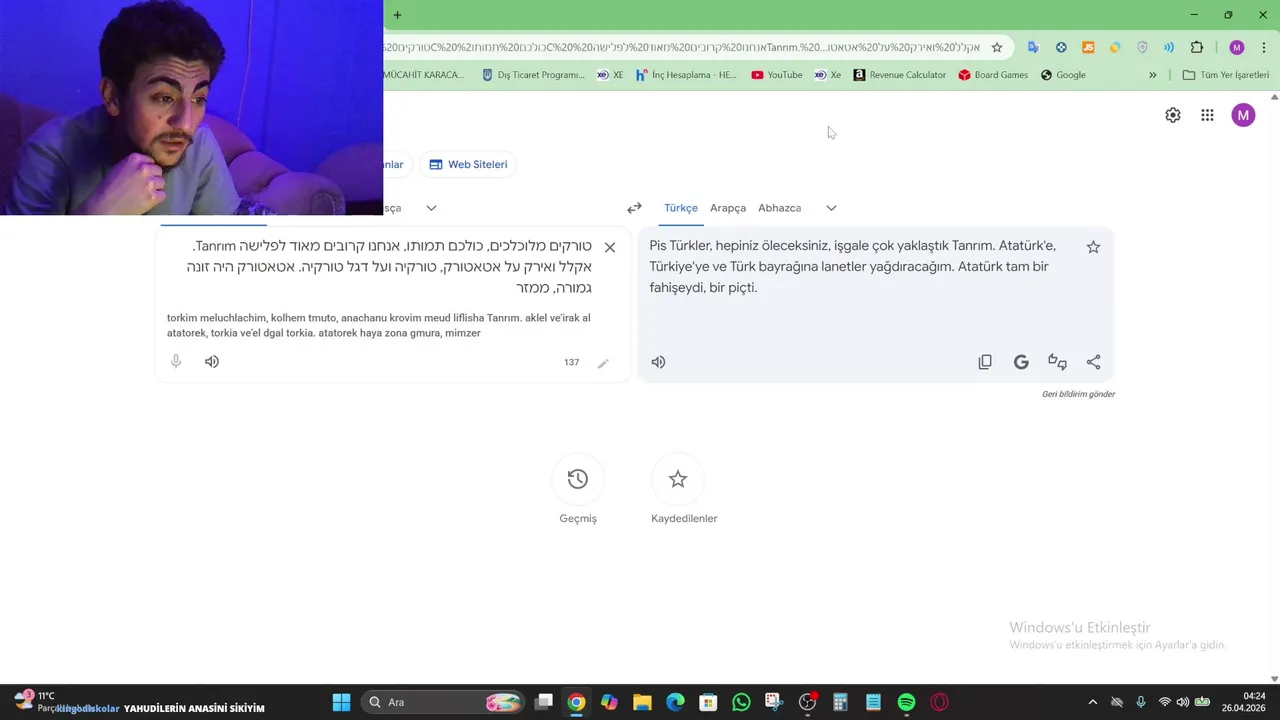Open the Chrome profile avatar menu

coord(1237,47)
